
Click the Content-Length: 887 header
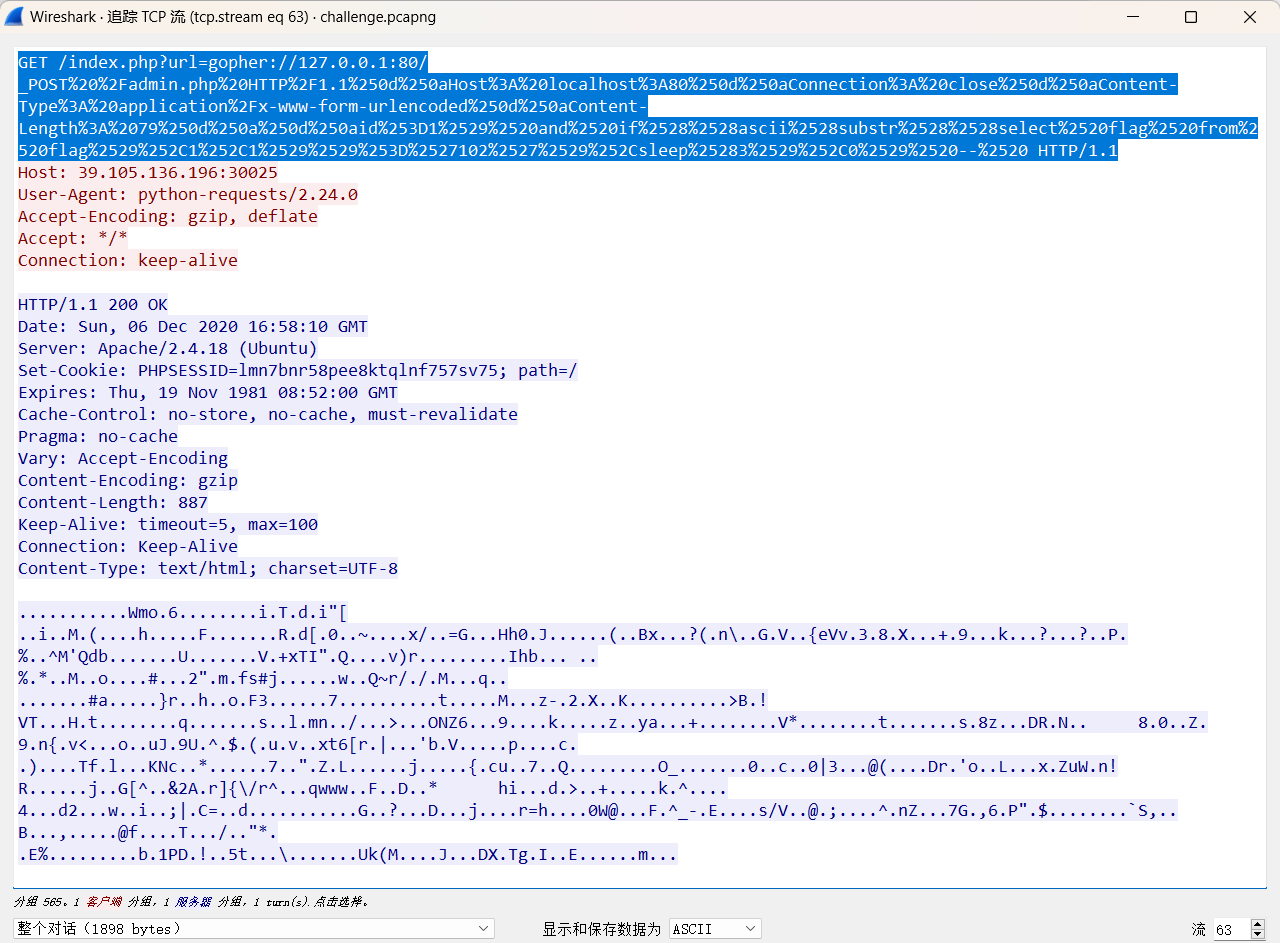coord(113,502)
